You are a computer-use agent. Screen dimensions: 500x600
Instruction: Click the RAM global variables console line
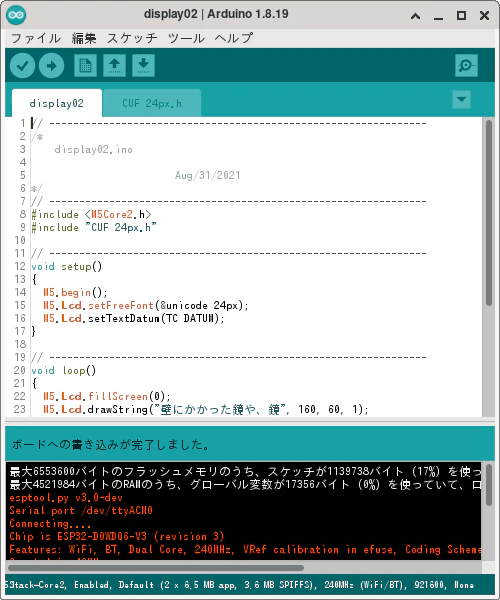[245, 484]
